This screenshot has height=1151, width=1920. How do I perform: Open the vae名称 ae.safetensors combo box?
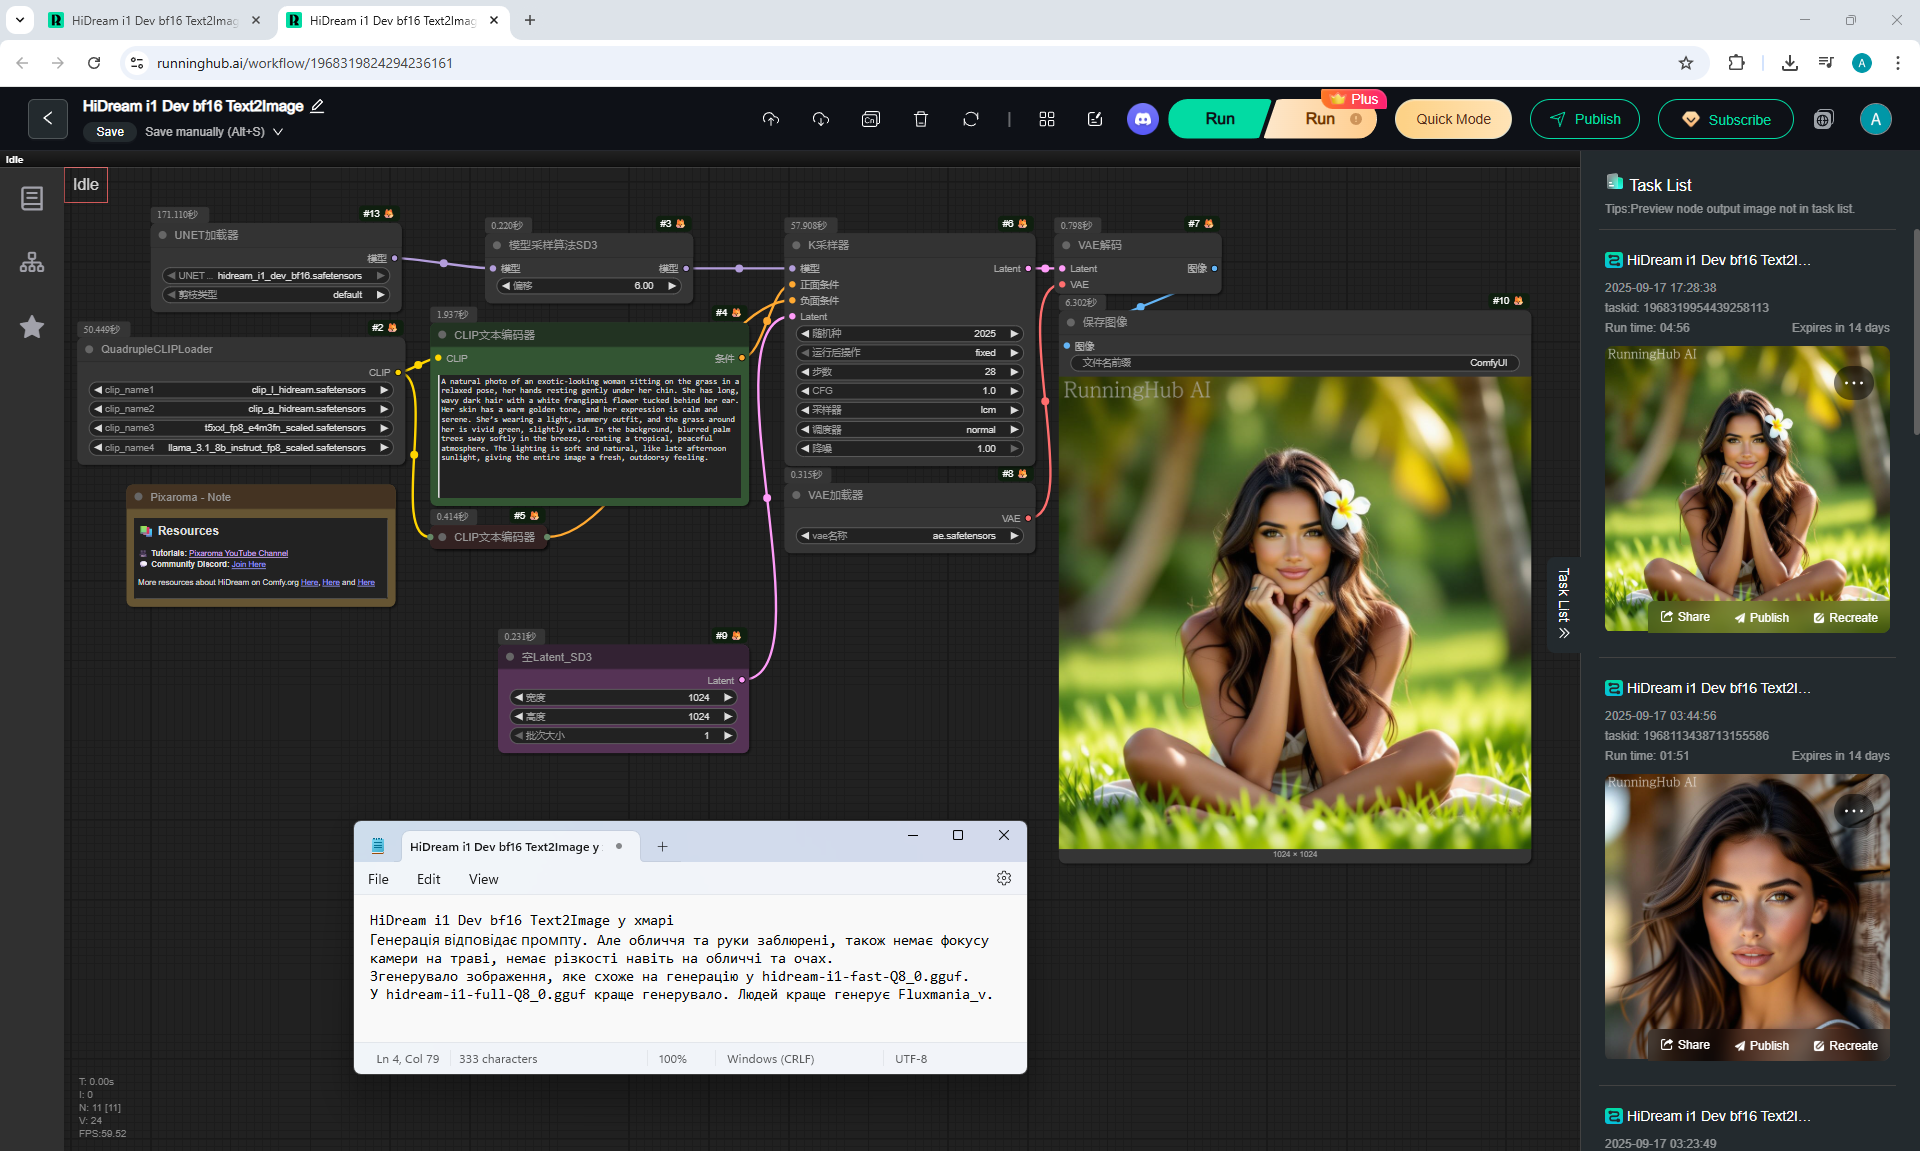coord(910,536)
